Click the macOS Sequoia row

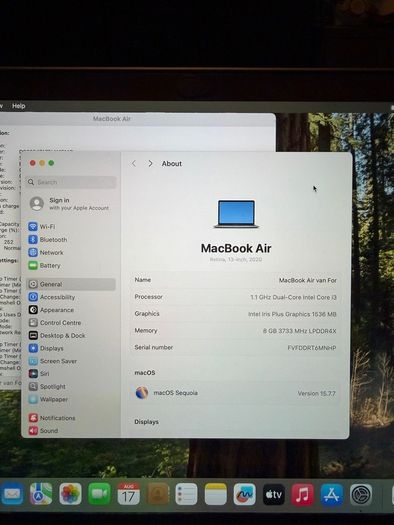click(x=235, y=393)
